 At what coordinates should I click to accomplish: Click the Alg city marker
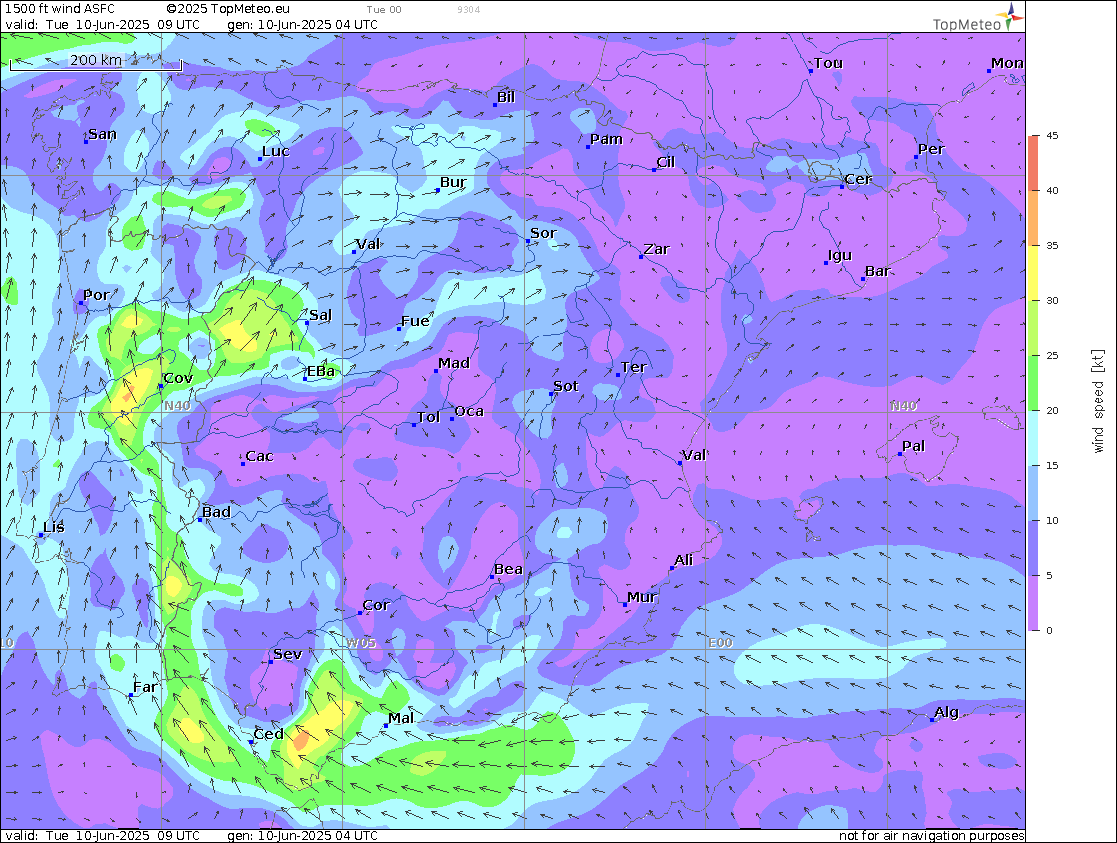point(932,720)
